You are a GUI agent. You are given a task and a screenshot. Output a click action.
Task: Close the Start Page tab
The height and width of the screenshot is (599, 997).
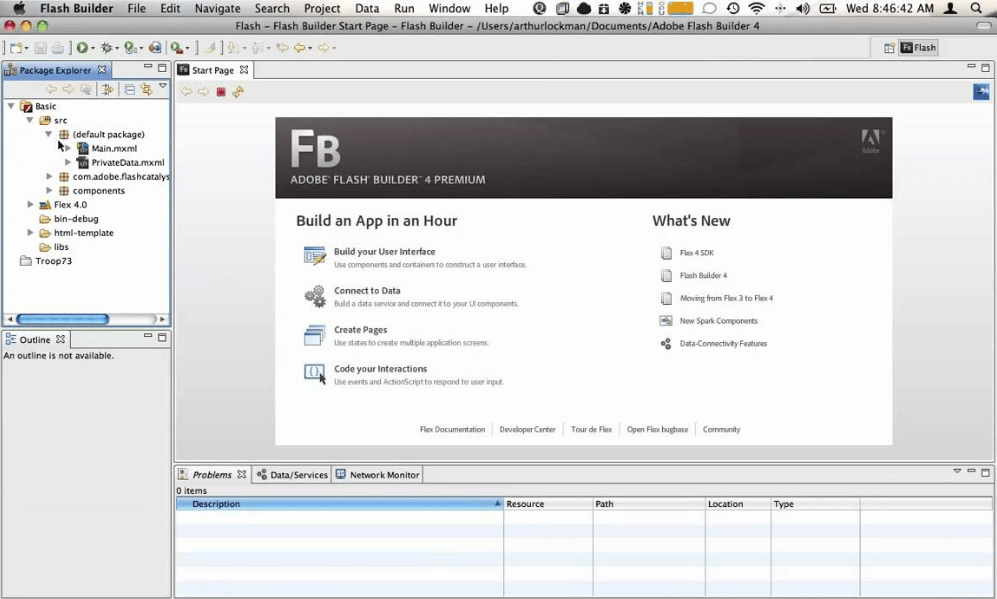tap(244, 70)
